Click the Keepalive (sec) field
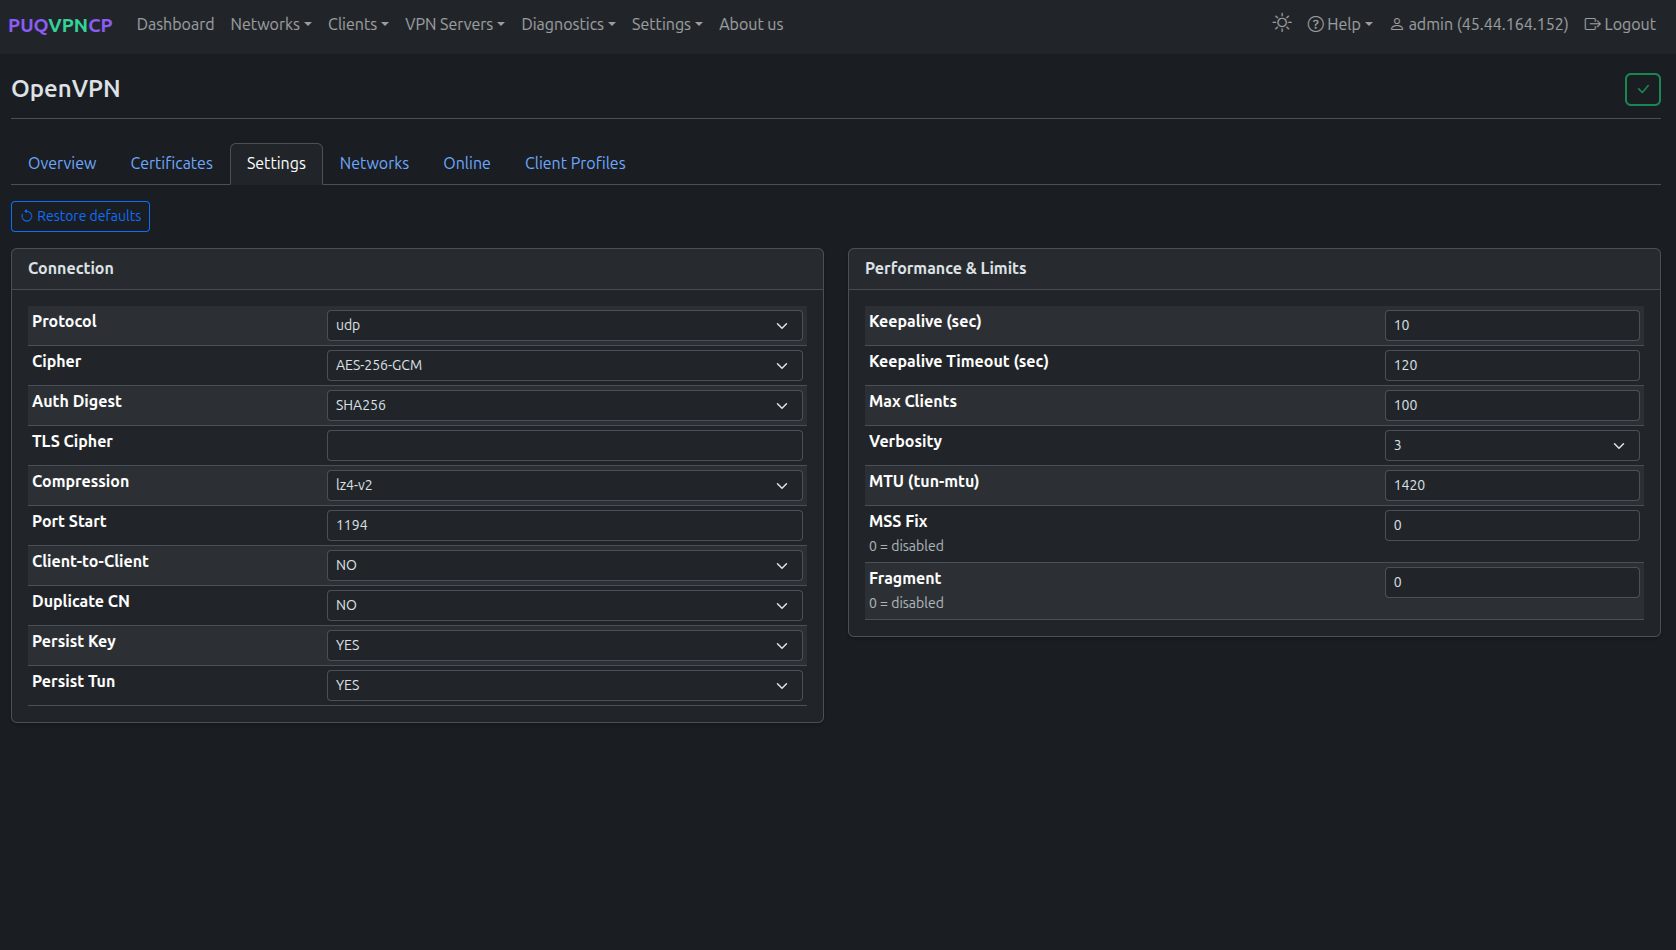 [x=1512, y=325]
